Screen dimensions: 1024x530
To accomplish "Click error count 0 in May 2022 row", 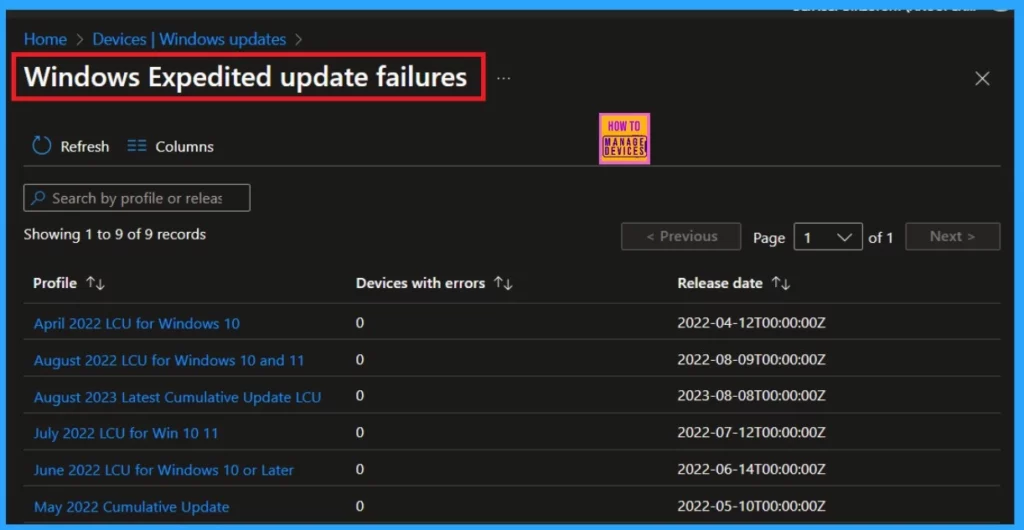I will tap(360, 507).
